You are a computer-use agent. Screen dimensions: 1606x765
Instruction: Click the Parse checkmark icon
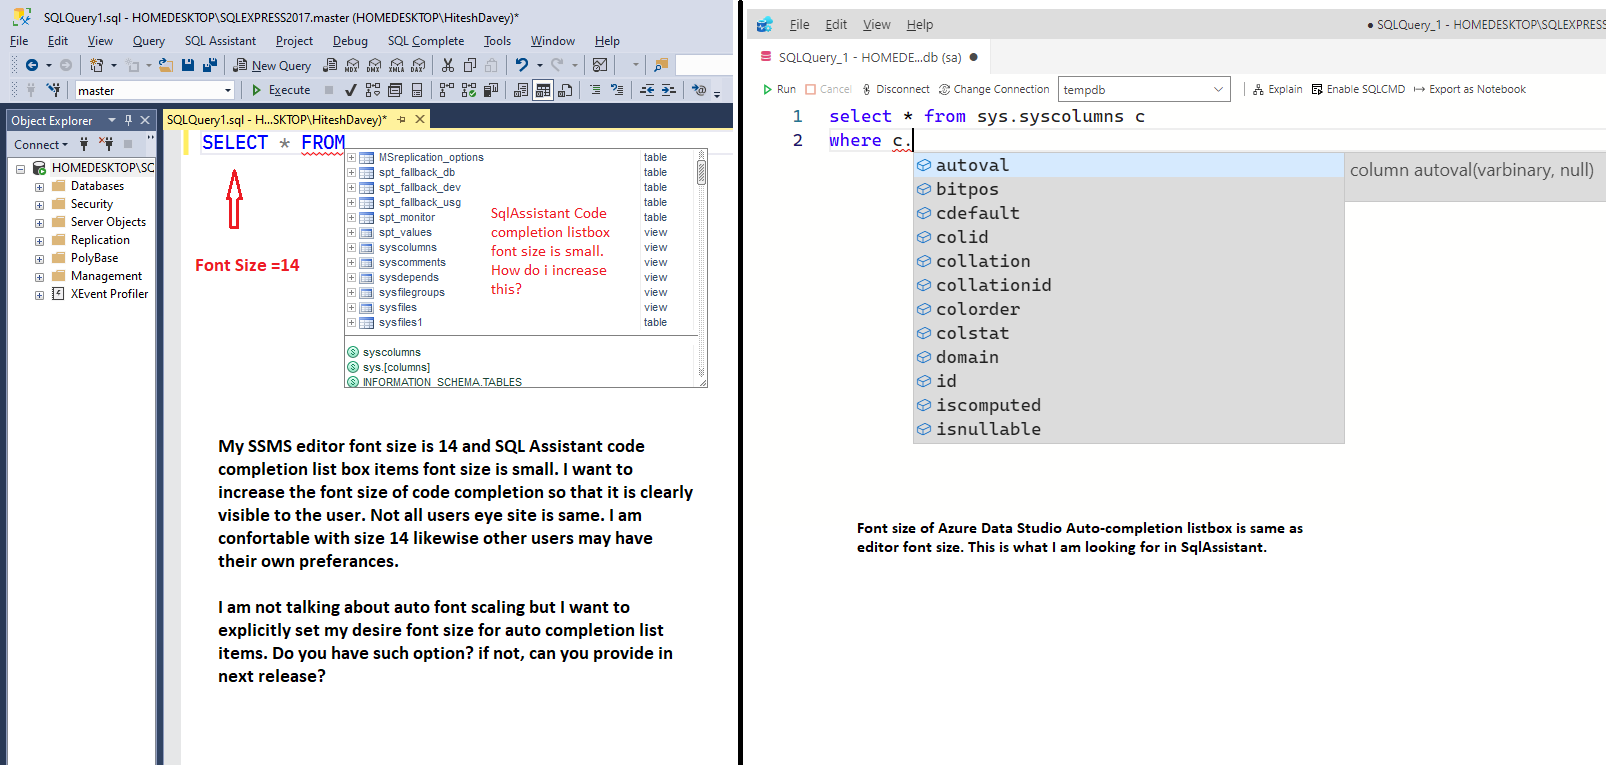(x=351, y=90)
